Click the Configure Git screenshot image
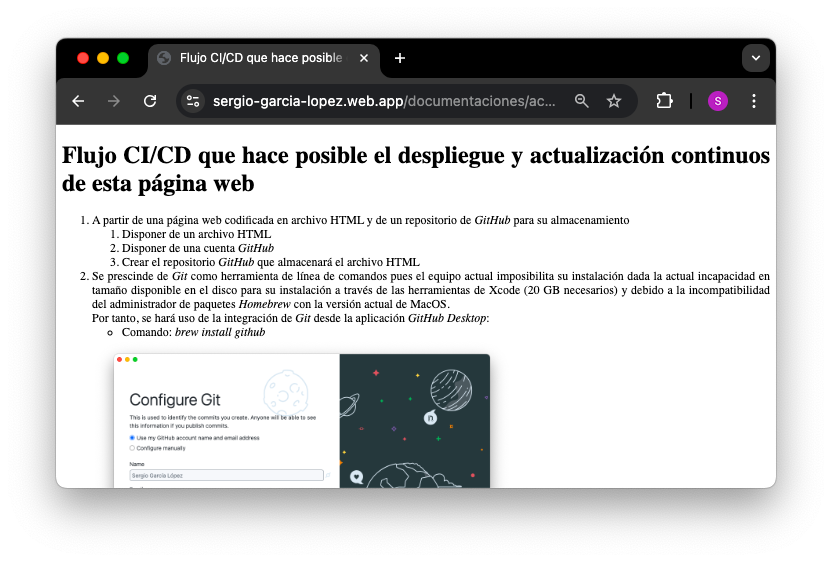Viewport: 832px width, 562px height. coord(301,420)
